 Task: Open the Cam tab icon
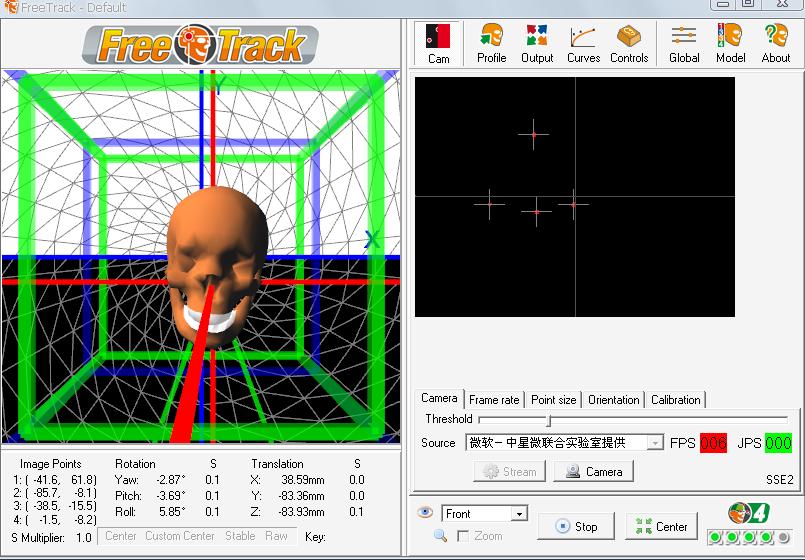(438, 44)
